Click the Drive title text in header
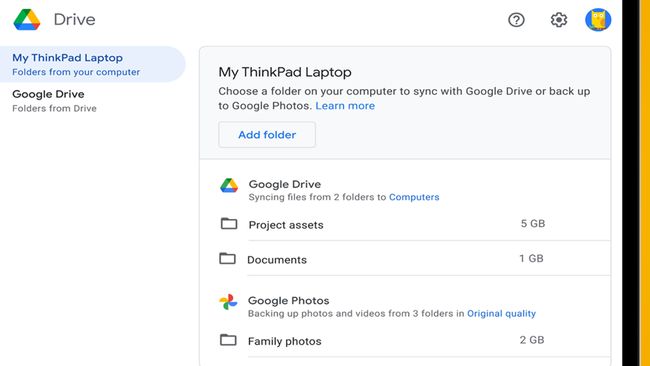 [75, 19]
